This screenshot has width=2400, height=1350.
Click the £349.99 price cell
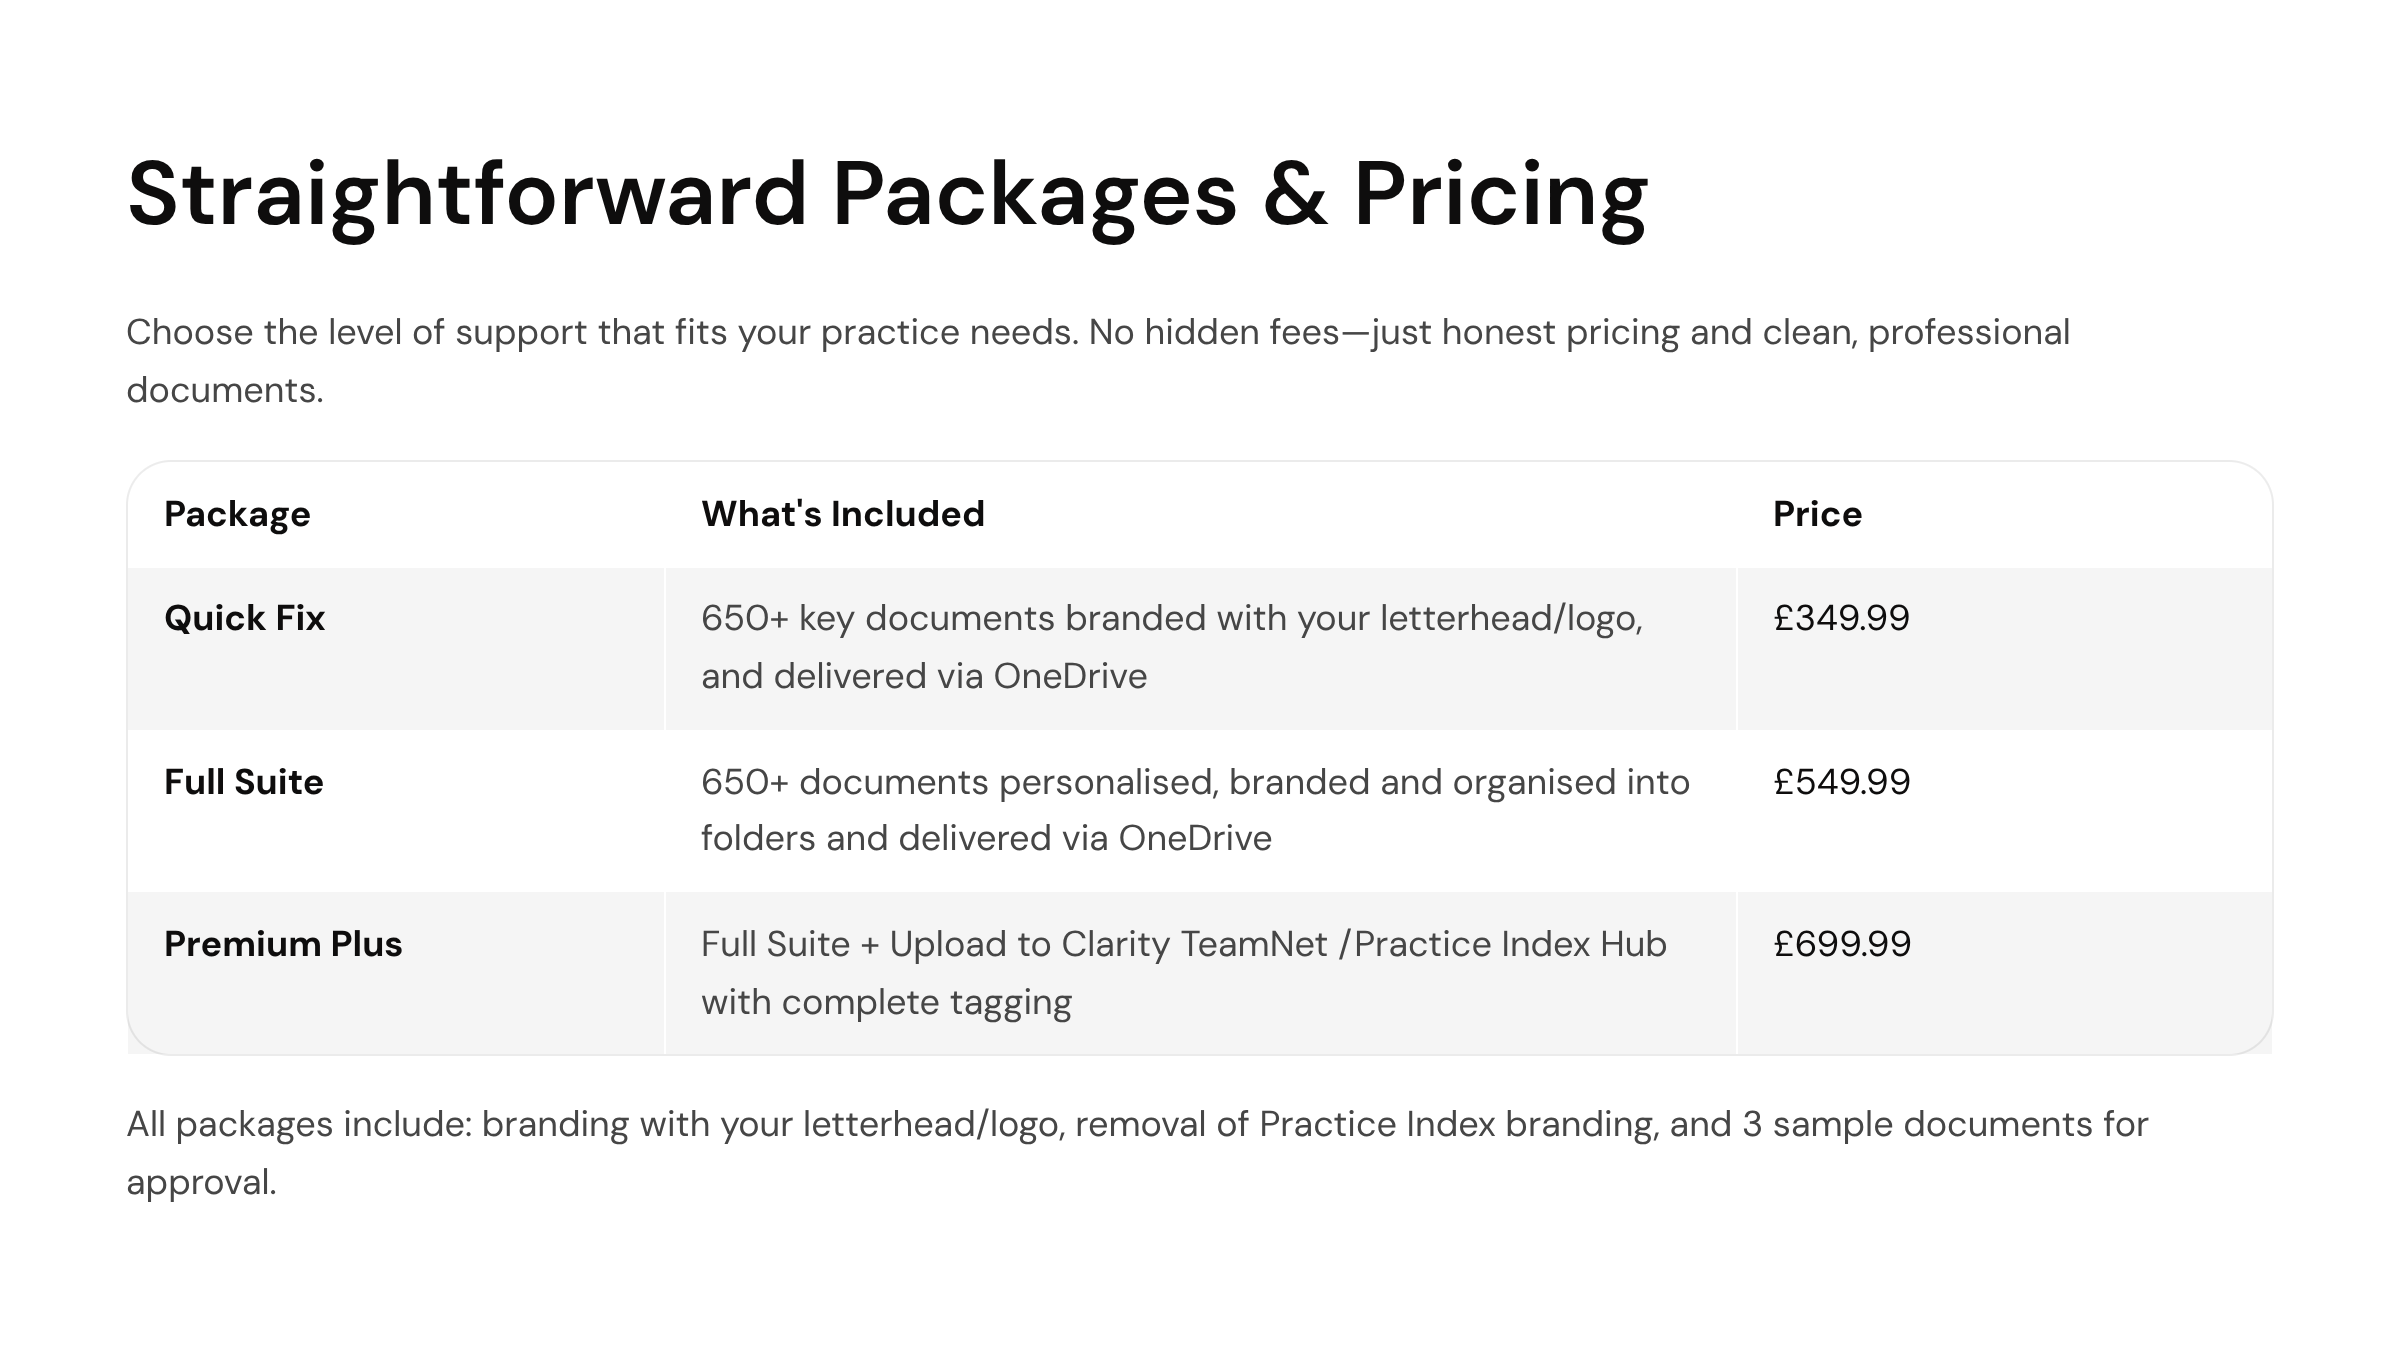point(1841,618)
